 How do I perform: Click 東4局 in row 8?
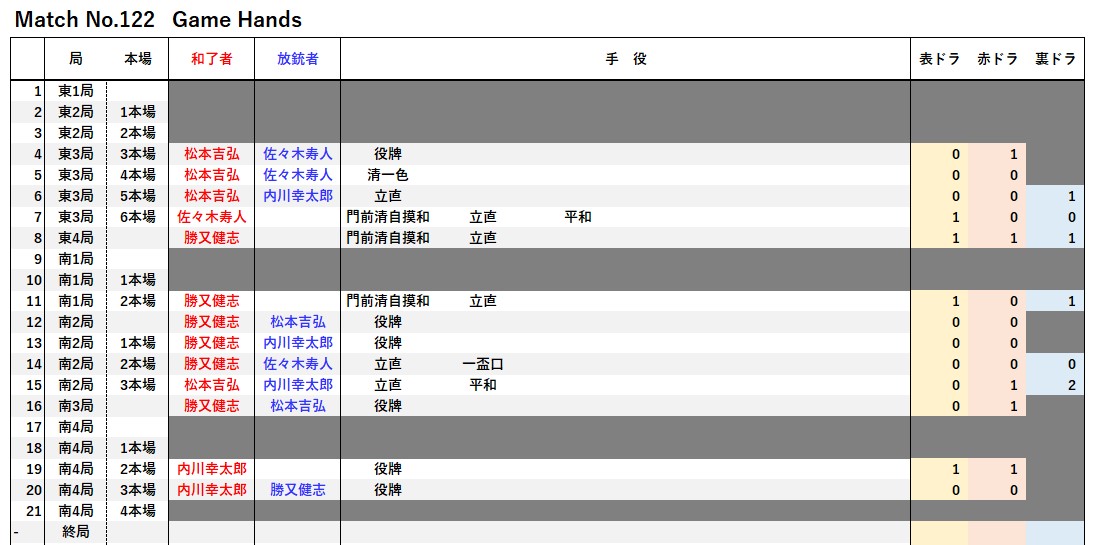(75, 238)
